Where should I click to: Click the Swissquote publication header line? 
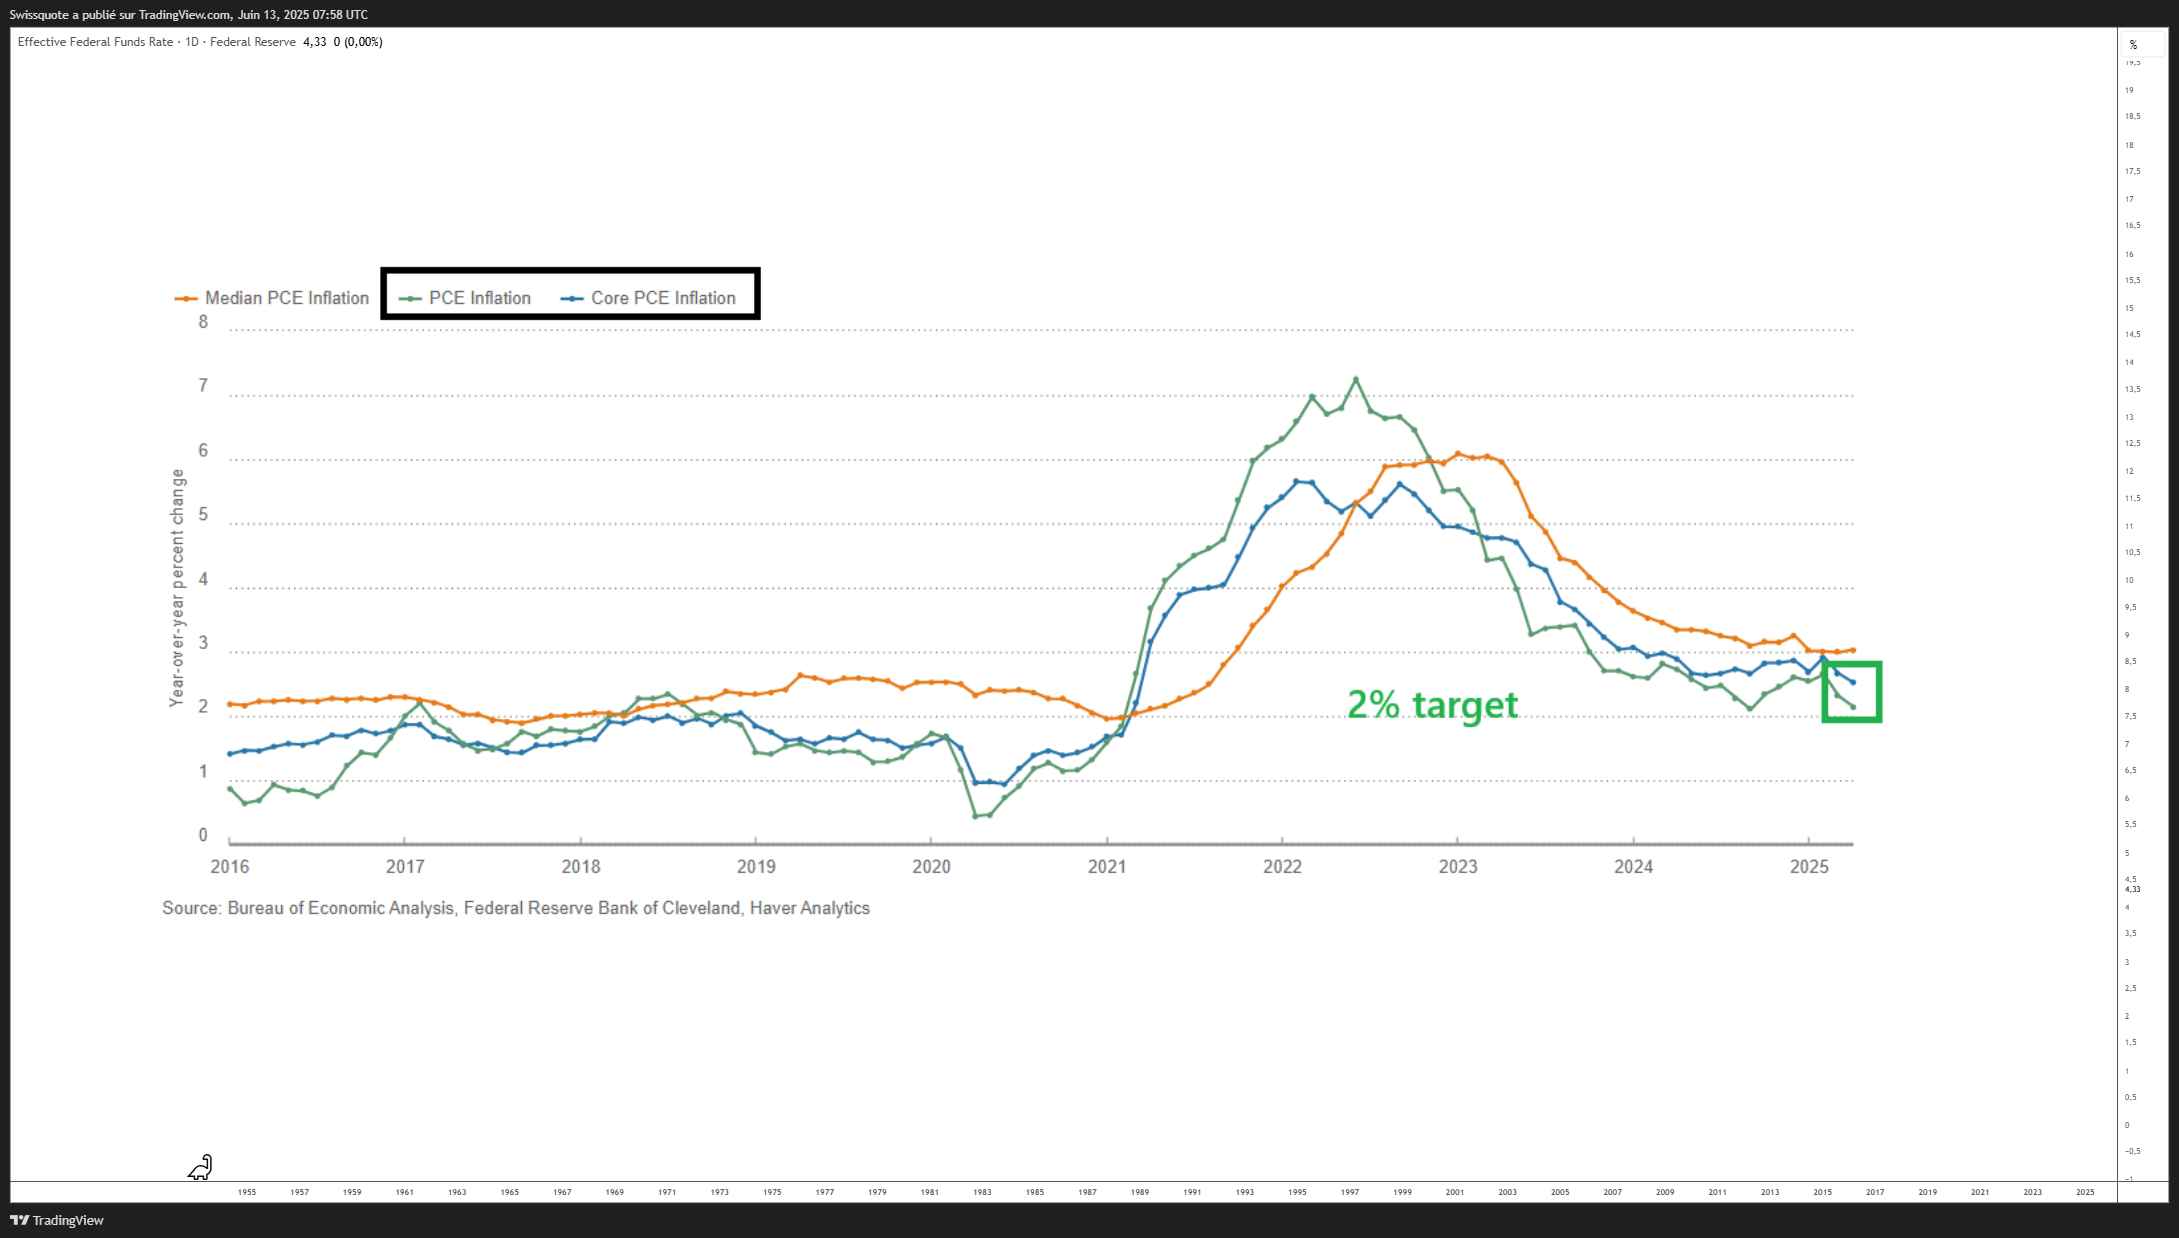[189, 15]
